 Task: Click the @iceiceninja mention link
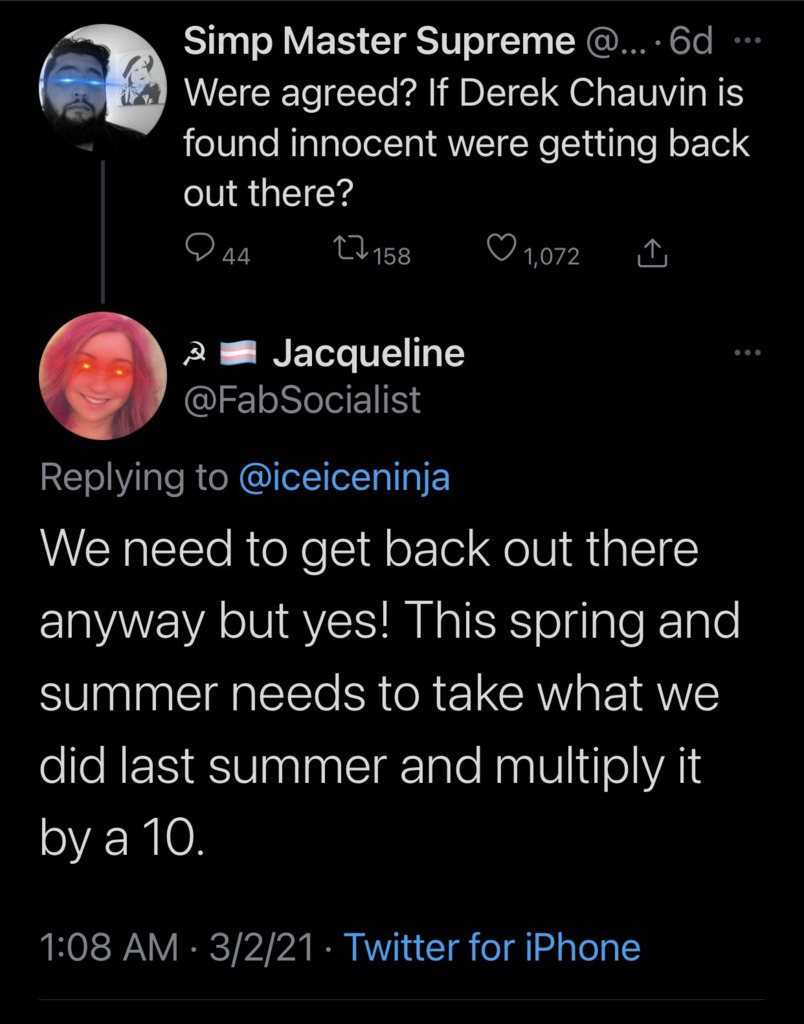point(345,478)
